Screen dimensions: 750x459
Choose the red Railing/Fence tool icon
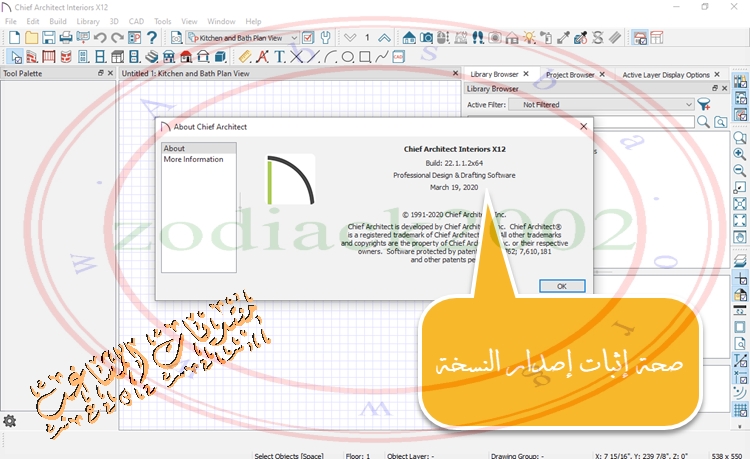[x=49, y=57]
